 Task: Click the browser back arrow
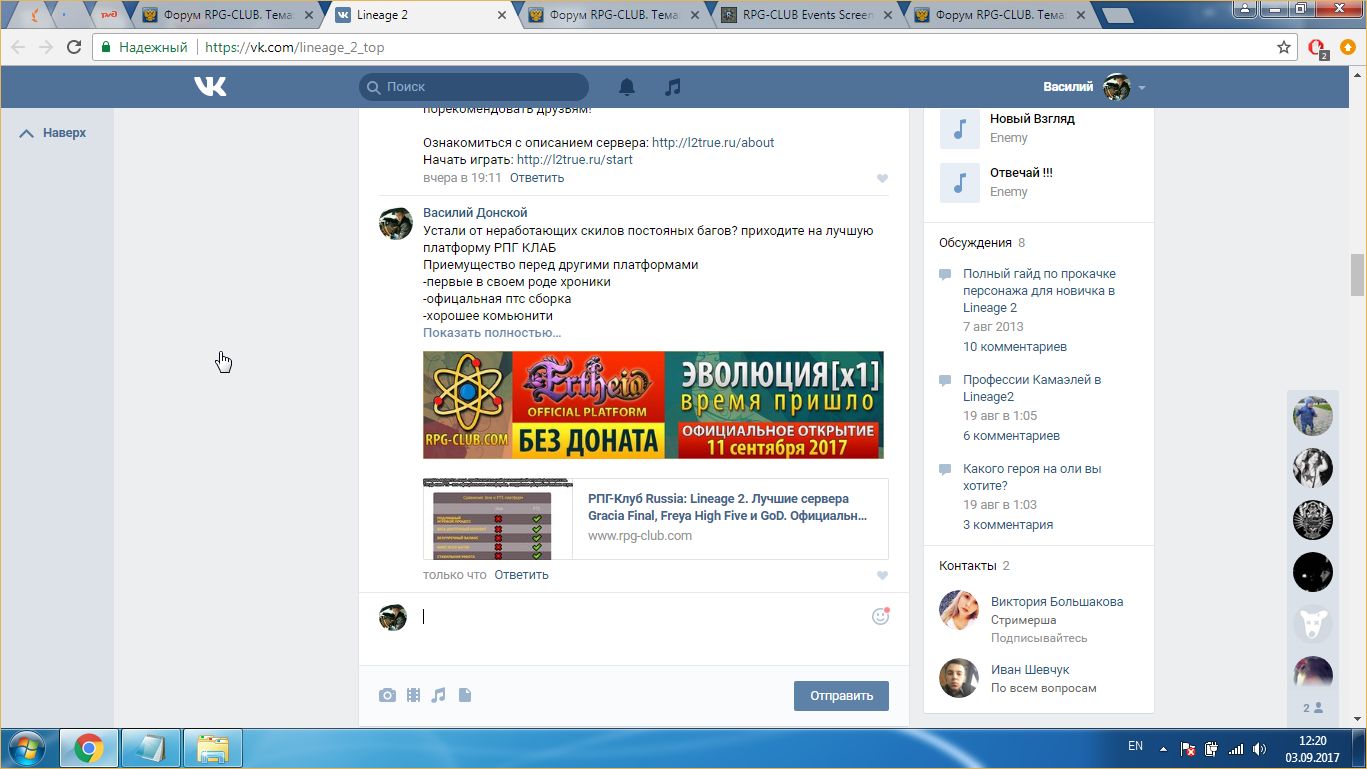point(18,47)
